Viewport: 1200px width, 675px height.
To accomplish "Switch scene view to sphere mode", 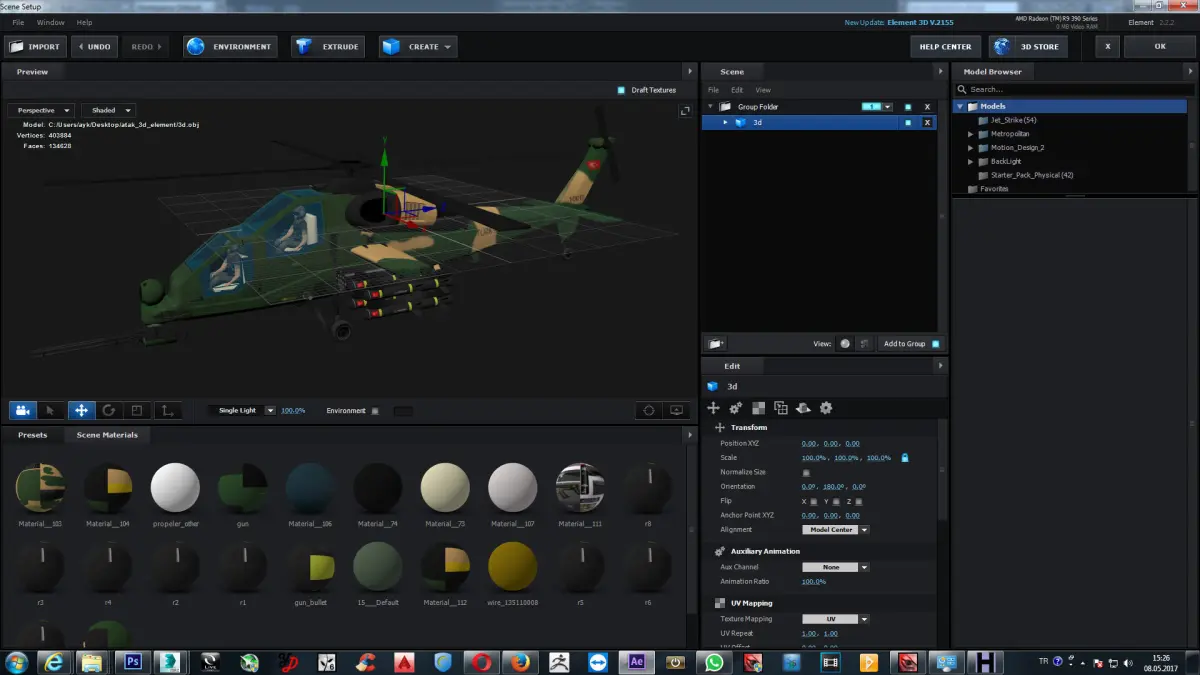I will tap(845, 343).
